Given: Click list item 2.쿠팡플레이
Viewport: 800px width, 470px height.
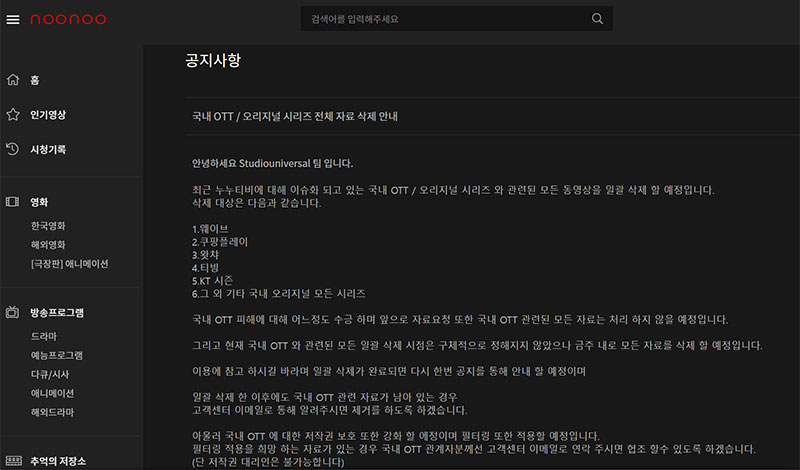Looking at the screenshot, I should [x=220, y=242].
